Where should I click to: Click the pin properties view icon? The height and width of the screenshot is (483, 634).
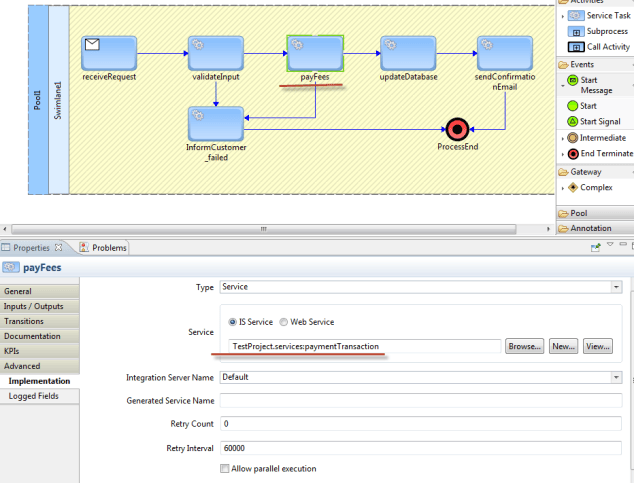click(595, 247)
